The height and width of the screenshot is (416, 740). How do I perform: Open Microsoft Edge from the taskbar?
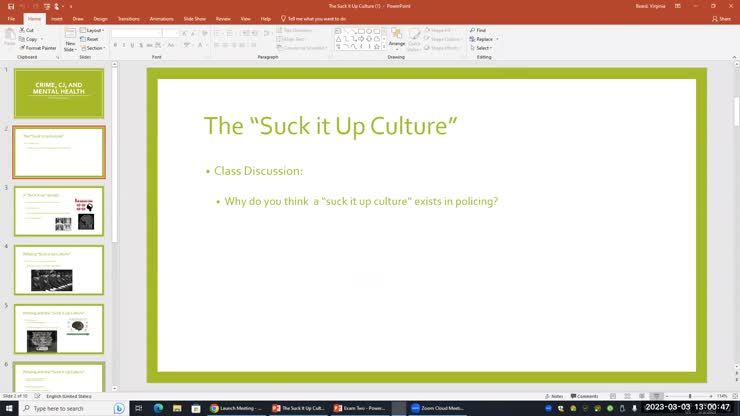click(158, 408)
